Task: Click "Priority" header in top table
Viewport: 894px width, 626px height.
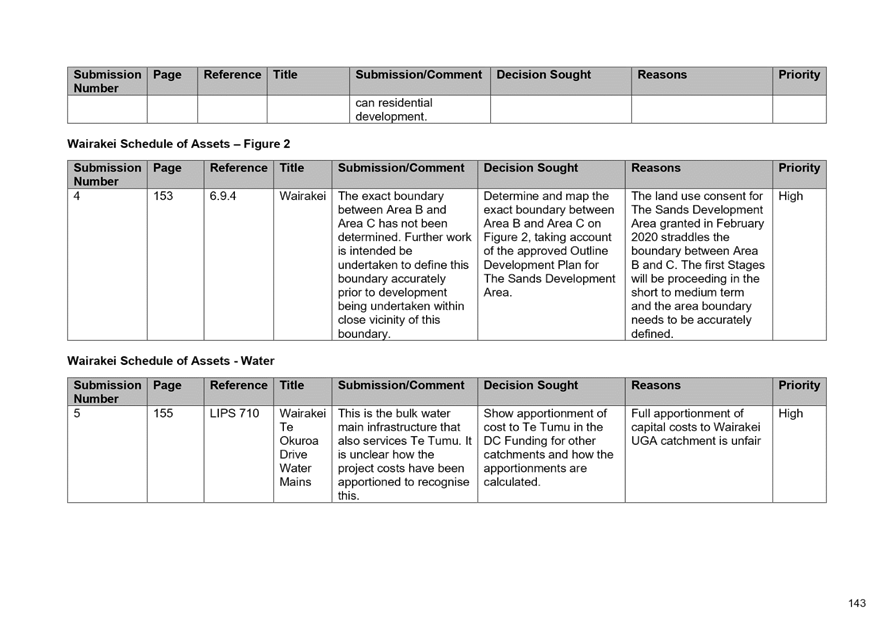Action: pos(799,81)
